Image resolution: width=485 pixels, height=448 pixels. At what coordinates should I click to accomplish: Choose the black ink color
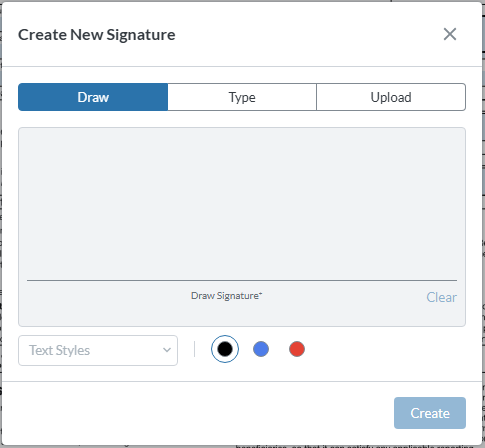pos(225,349)
